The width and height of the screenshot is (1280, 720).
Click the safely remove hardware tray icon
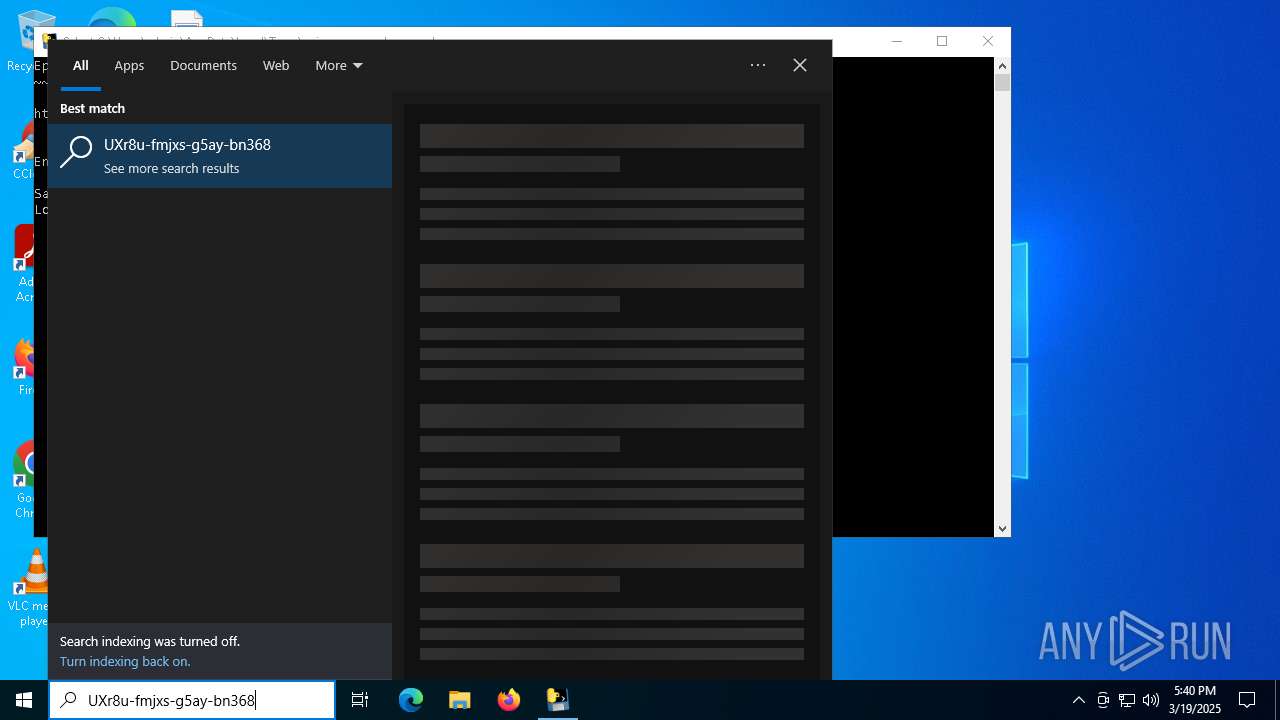click(1103, 700)
